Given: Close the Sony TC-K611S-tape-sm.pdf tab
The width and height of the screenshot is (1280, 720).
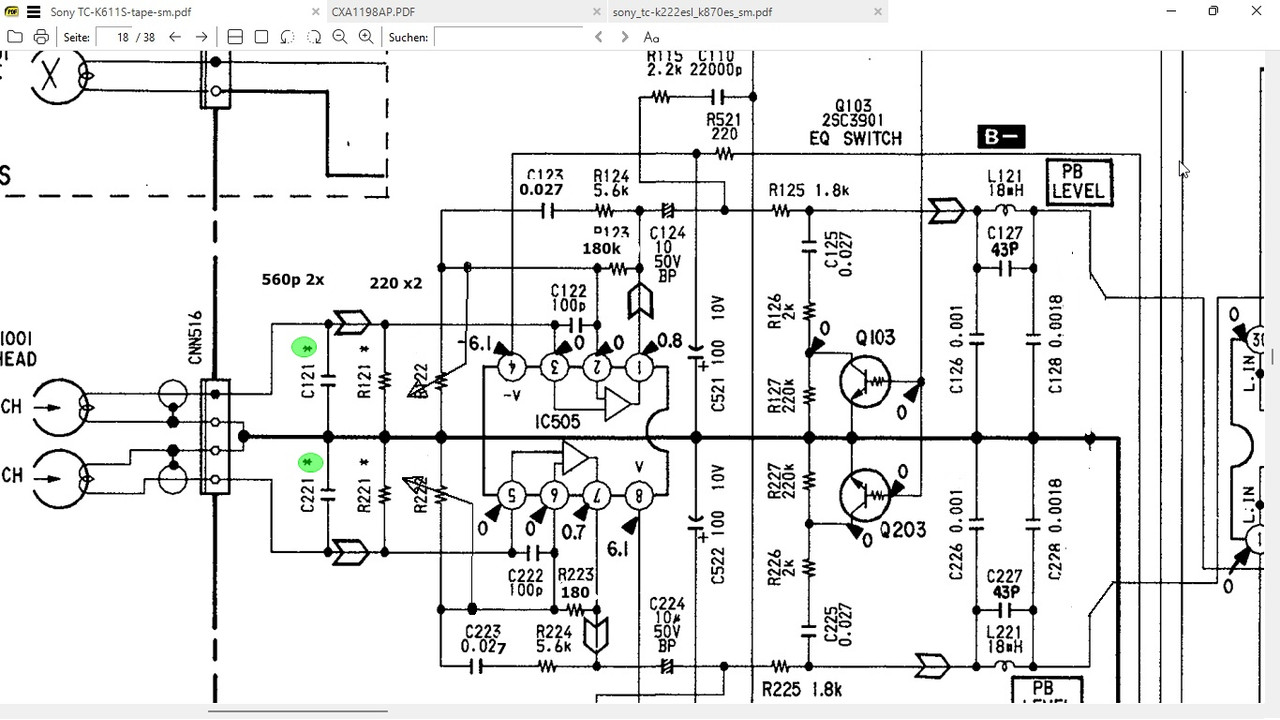Looking at the screenshot, I should coord(318,12).
